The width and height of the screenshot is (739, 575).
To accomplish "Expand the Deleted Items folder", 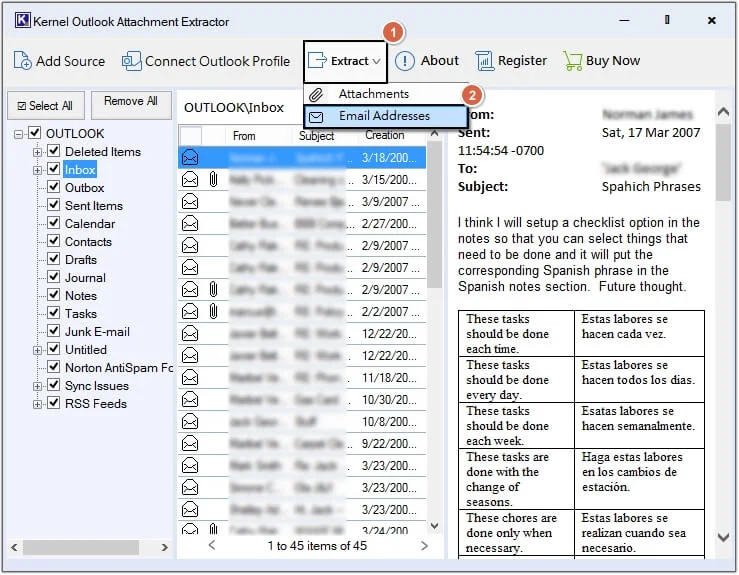I will tap(37, 152).
